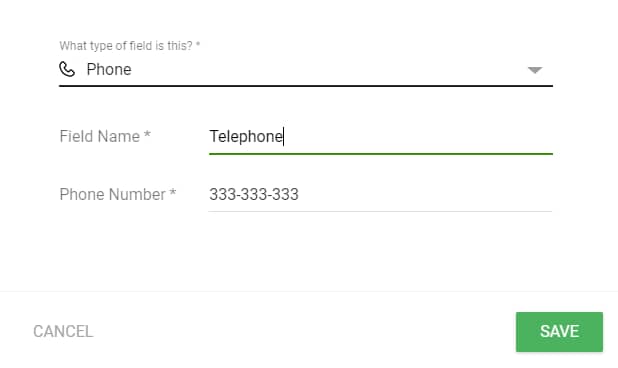This screenshot has width=618, height=368.
Task: Select the Phone field type combo box
Action: pos(306,70)
